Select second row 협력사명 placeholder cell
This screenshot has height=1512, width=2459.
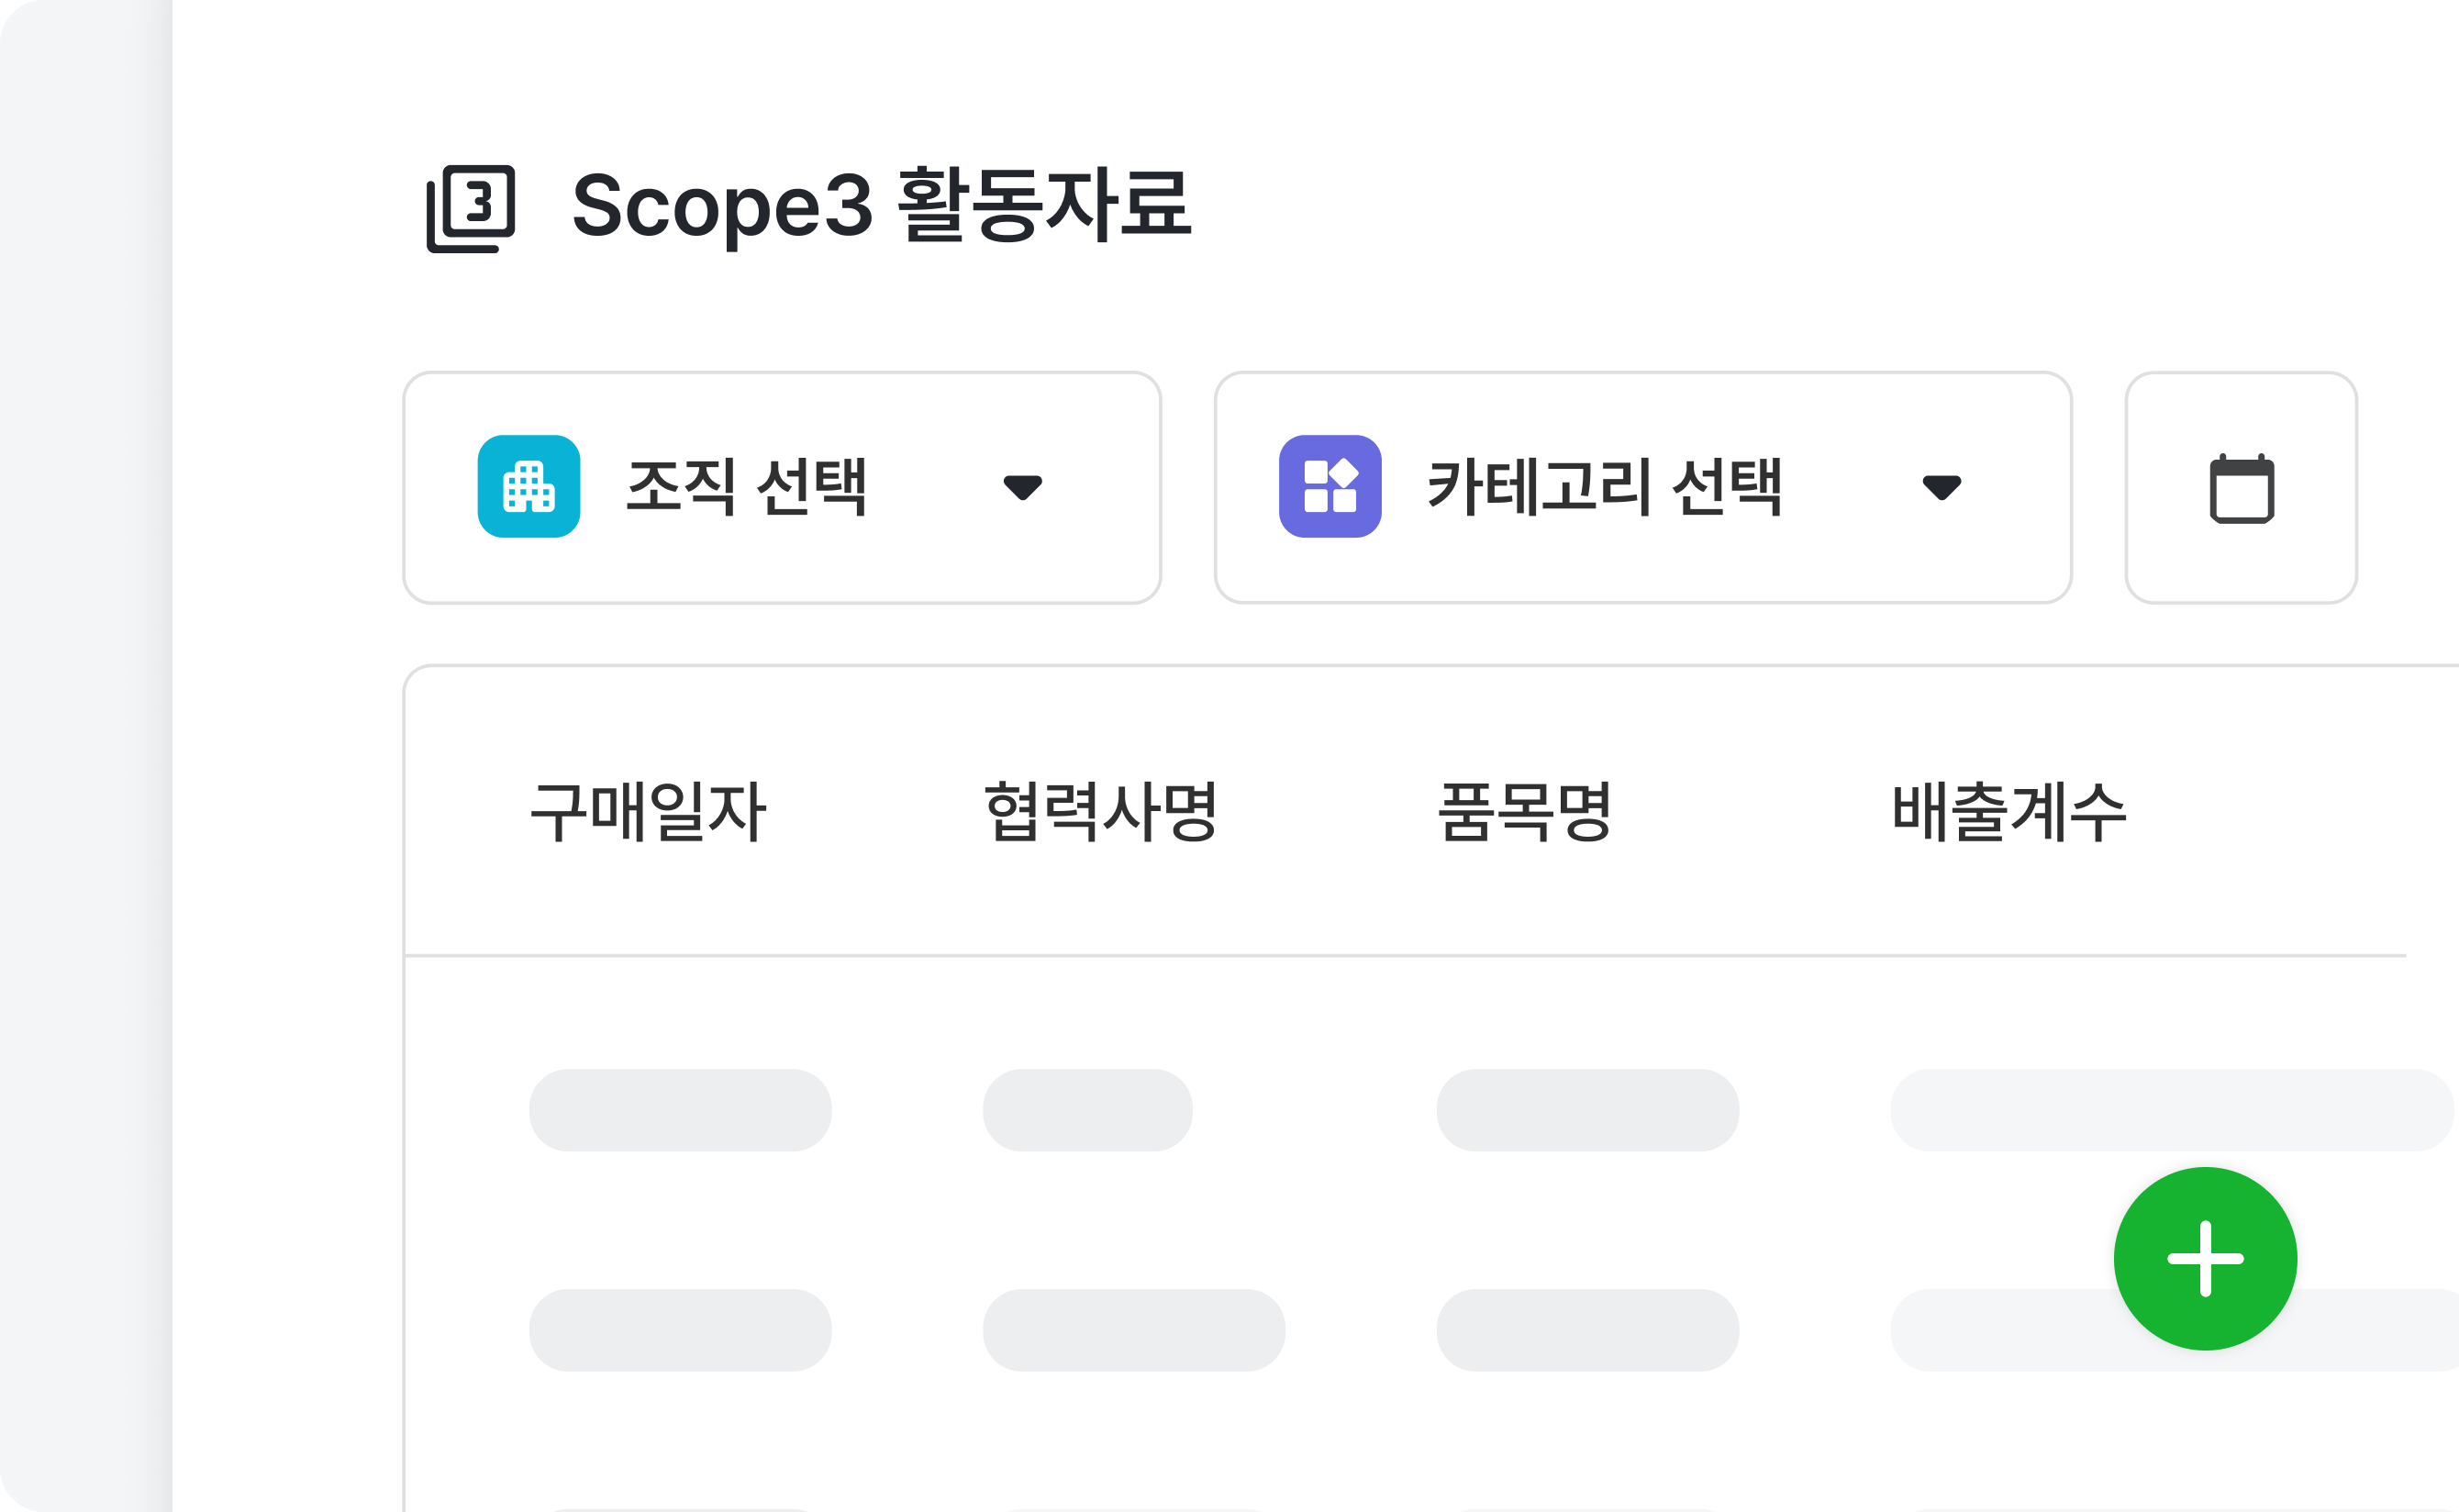tap(1133, 1330)
